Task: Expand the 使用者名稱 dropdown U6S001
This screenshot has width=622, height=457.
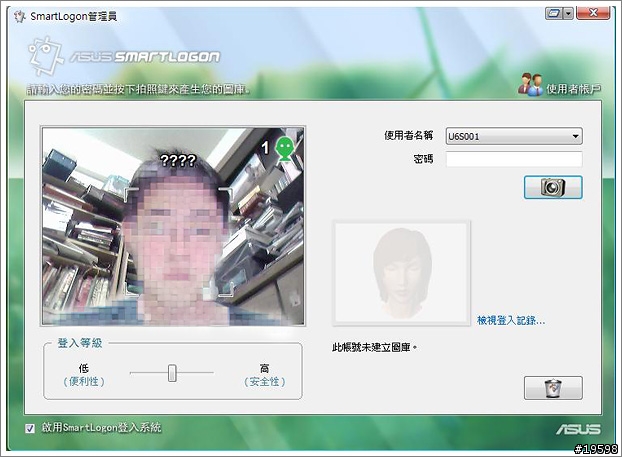Action: (514, 136)
